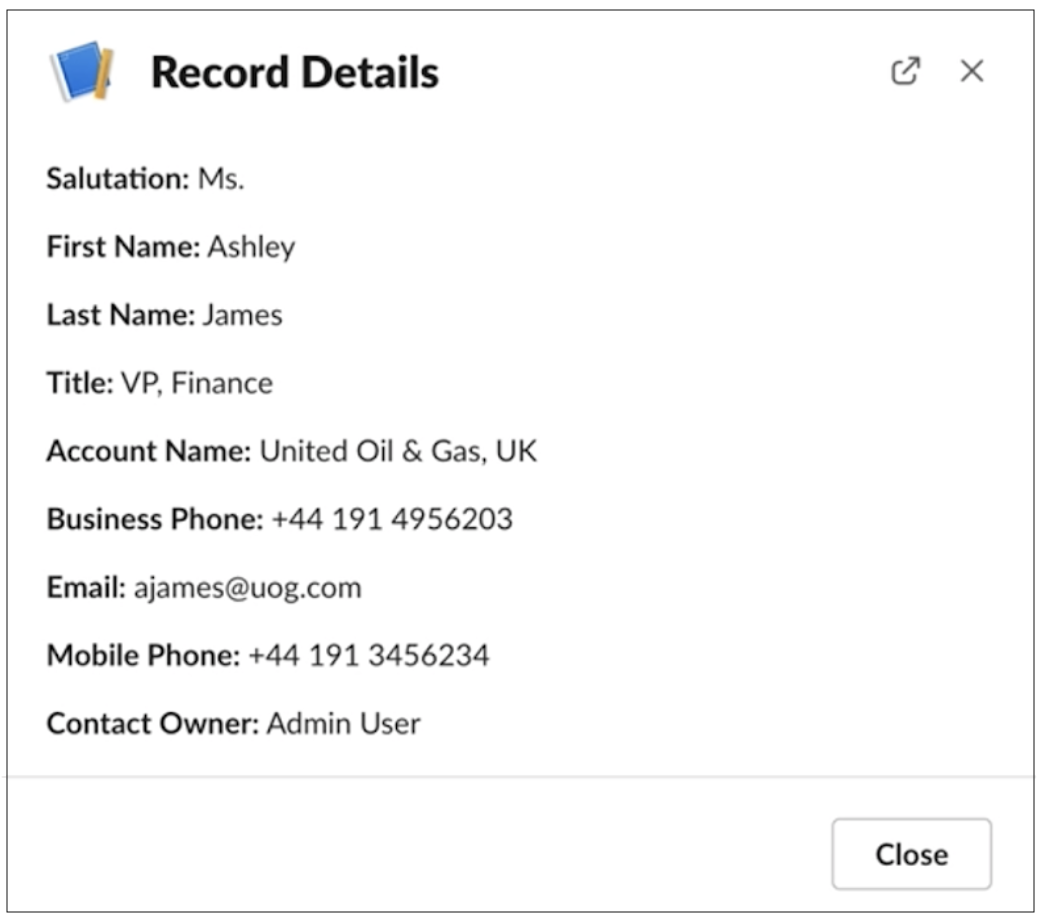The height and width of the screenshot is (924, 1042).
Task: Select the salutation value Ms.
Action: coord(221,179)
